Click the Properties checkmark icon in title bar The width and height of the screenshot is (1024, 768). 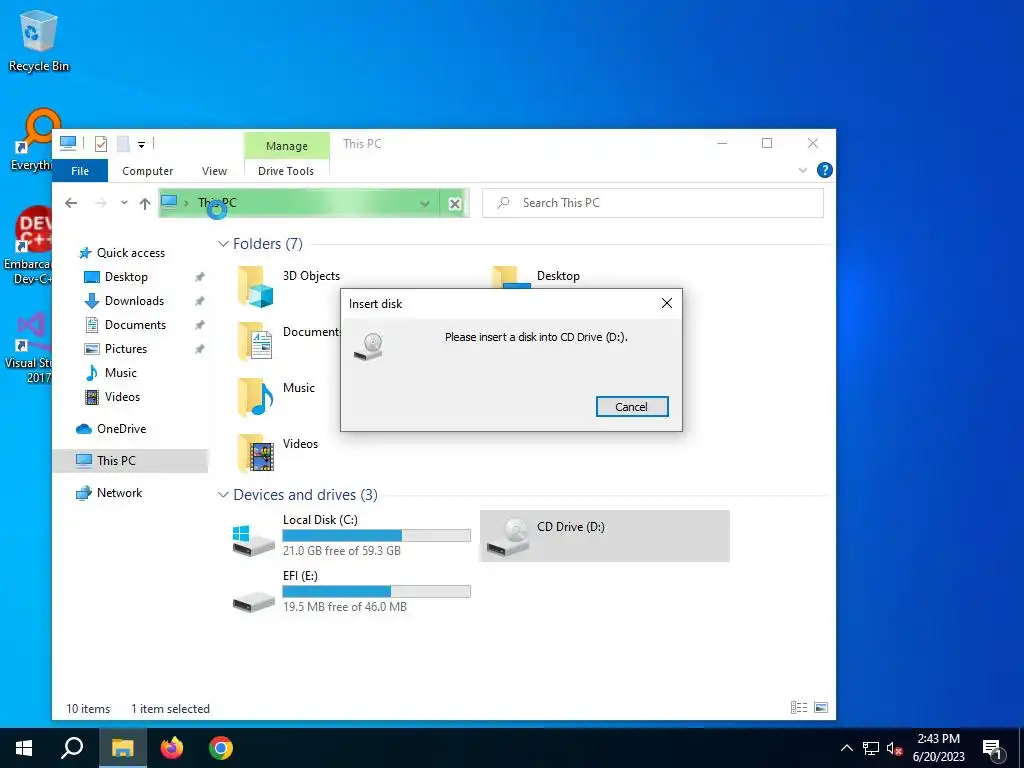point(101,143)
